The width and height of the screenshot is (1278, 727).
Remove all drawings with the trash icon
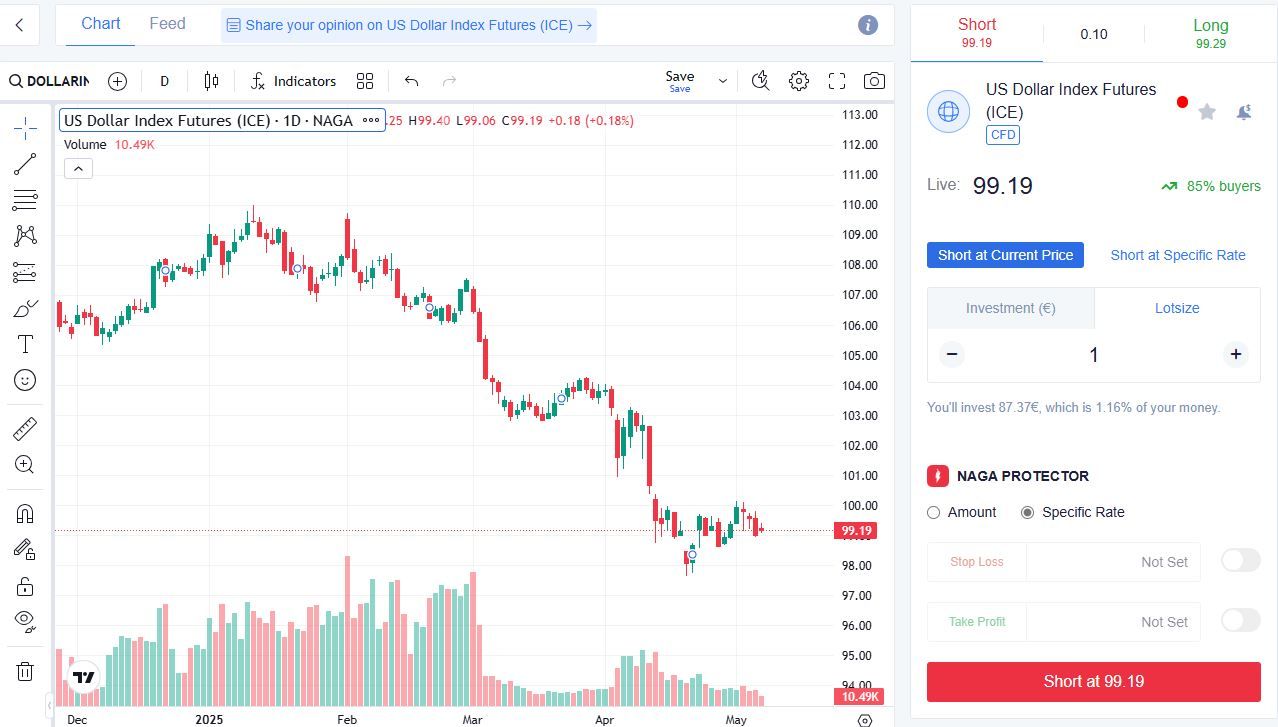click(24, 671)
